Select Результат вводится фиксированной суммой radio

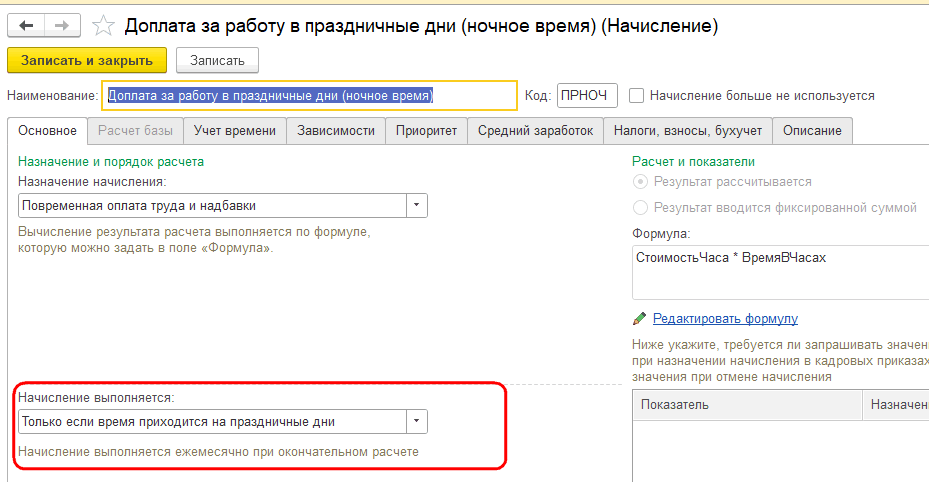(640, 208)
